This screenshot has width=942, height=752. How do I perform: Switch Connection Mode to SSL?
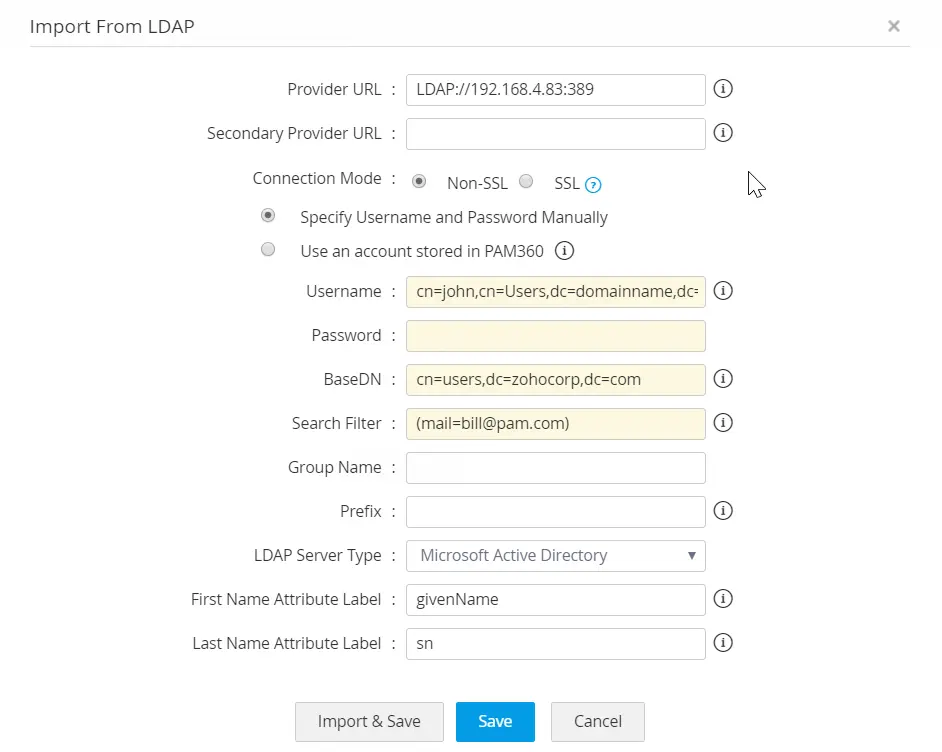point(526,181)
